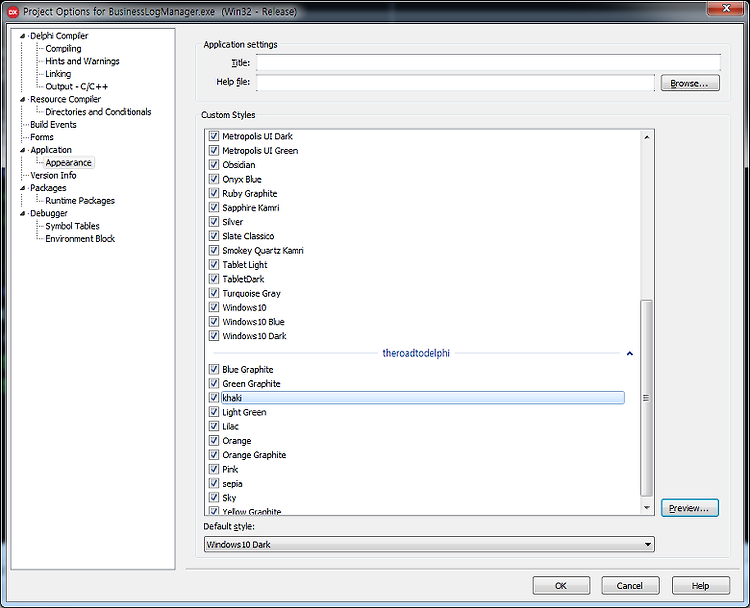
Task: Select Forms in the options tree
Action: click(42, 137)
